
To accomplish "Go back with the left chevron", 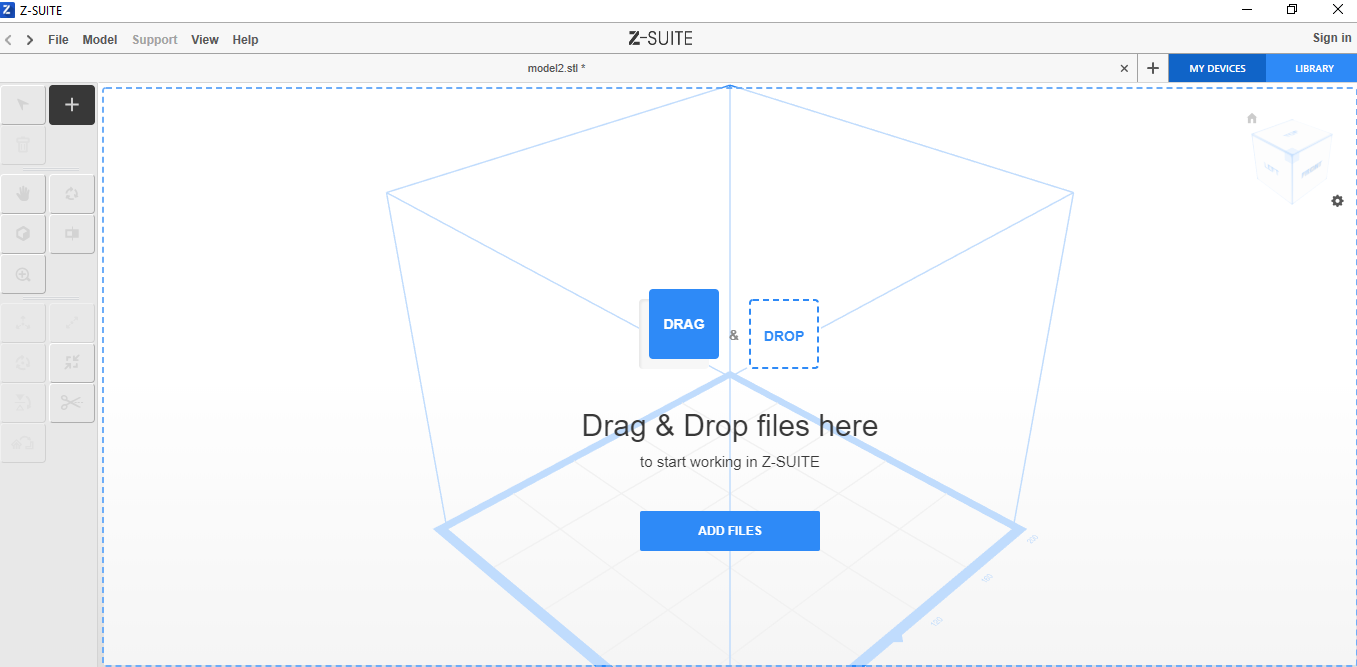I will (8, 40).
